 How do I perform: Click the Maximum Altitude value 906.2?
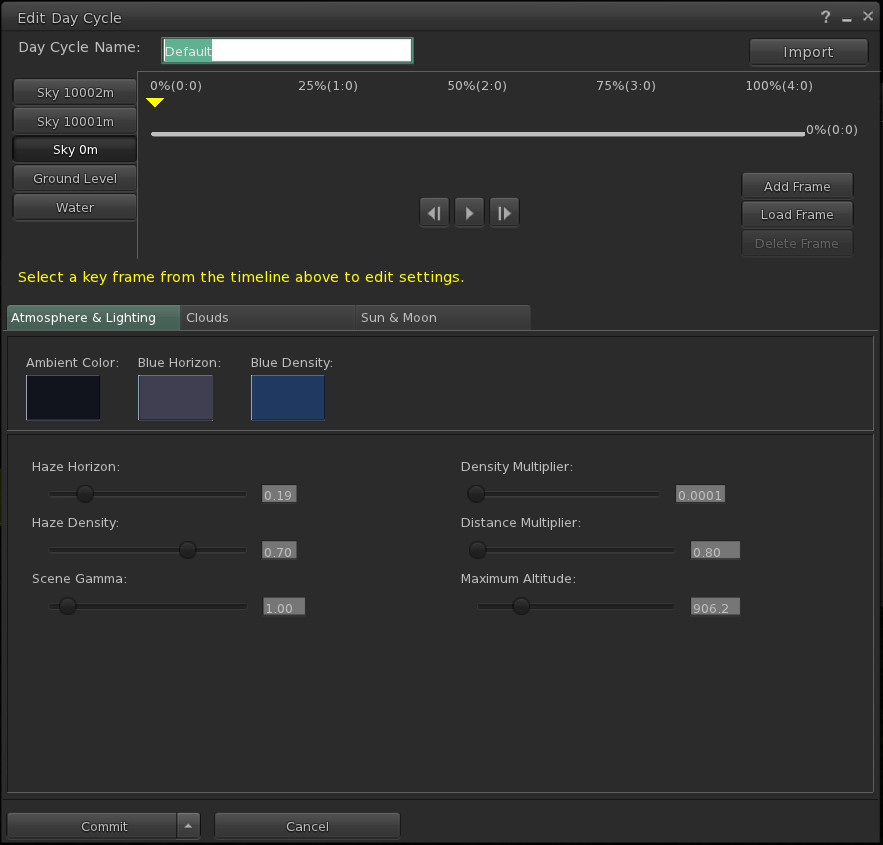pos(715,606)
